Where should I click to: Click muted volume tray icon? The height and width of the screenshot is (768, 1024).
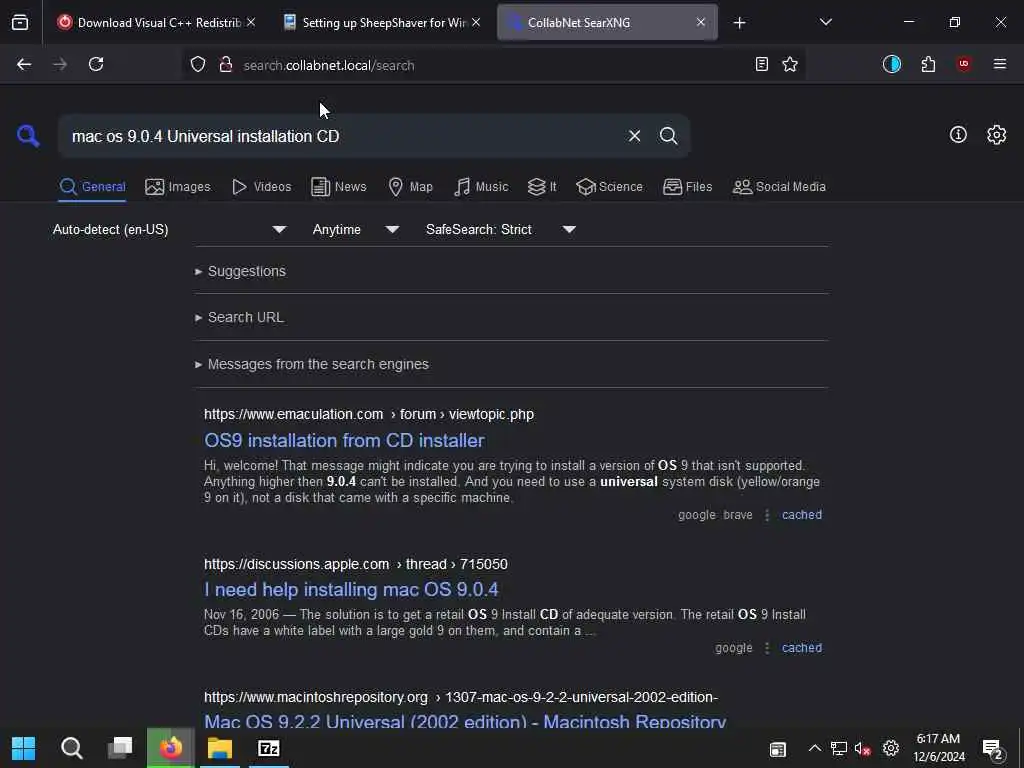[x=863, y=748]
